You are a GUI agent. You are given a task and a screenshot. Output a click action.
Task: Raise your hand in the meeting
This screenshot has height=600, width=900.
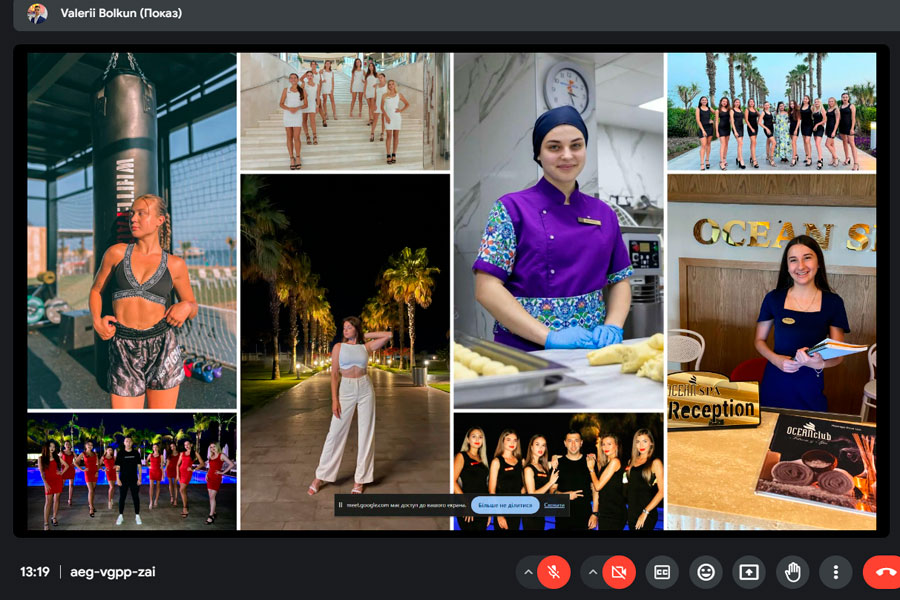point(792,572)
